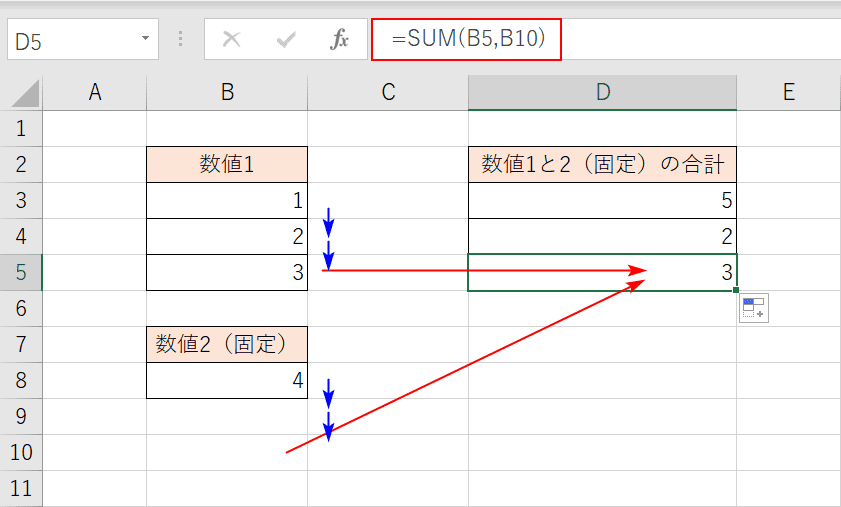The height and width of the screenshot is (507, 841).
Task: Select row 4 header
Action: pos(21,236)
